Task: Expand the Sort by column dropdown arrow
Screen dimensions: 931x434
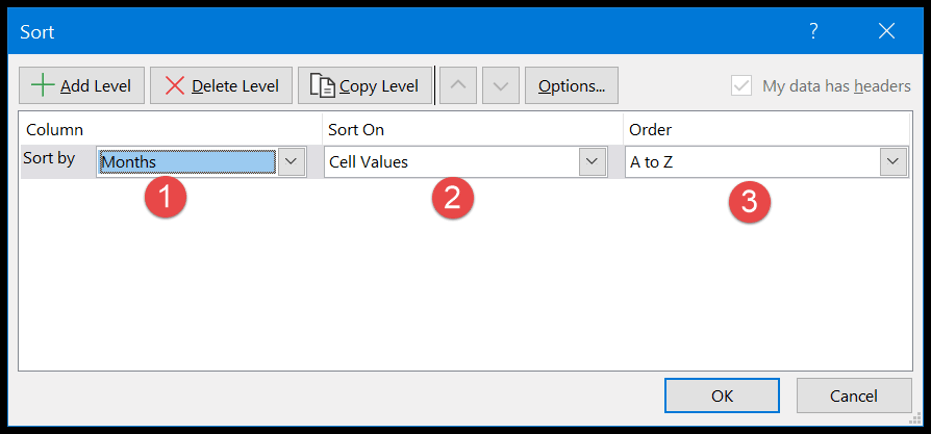Action: pos(291,162)
